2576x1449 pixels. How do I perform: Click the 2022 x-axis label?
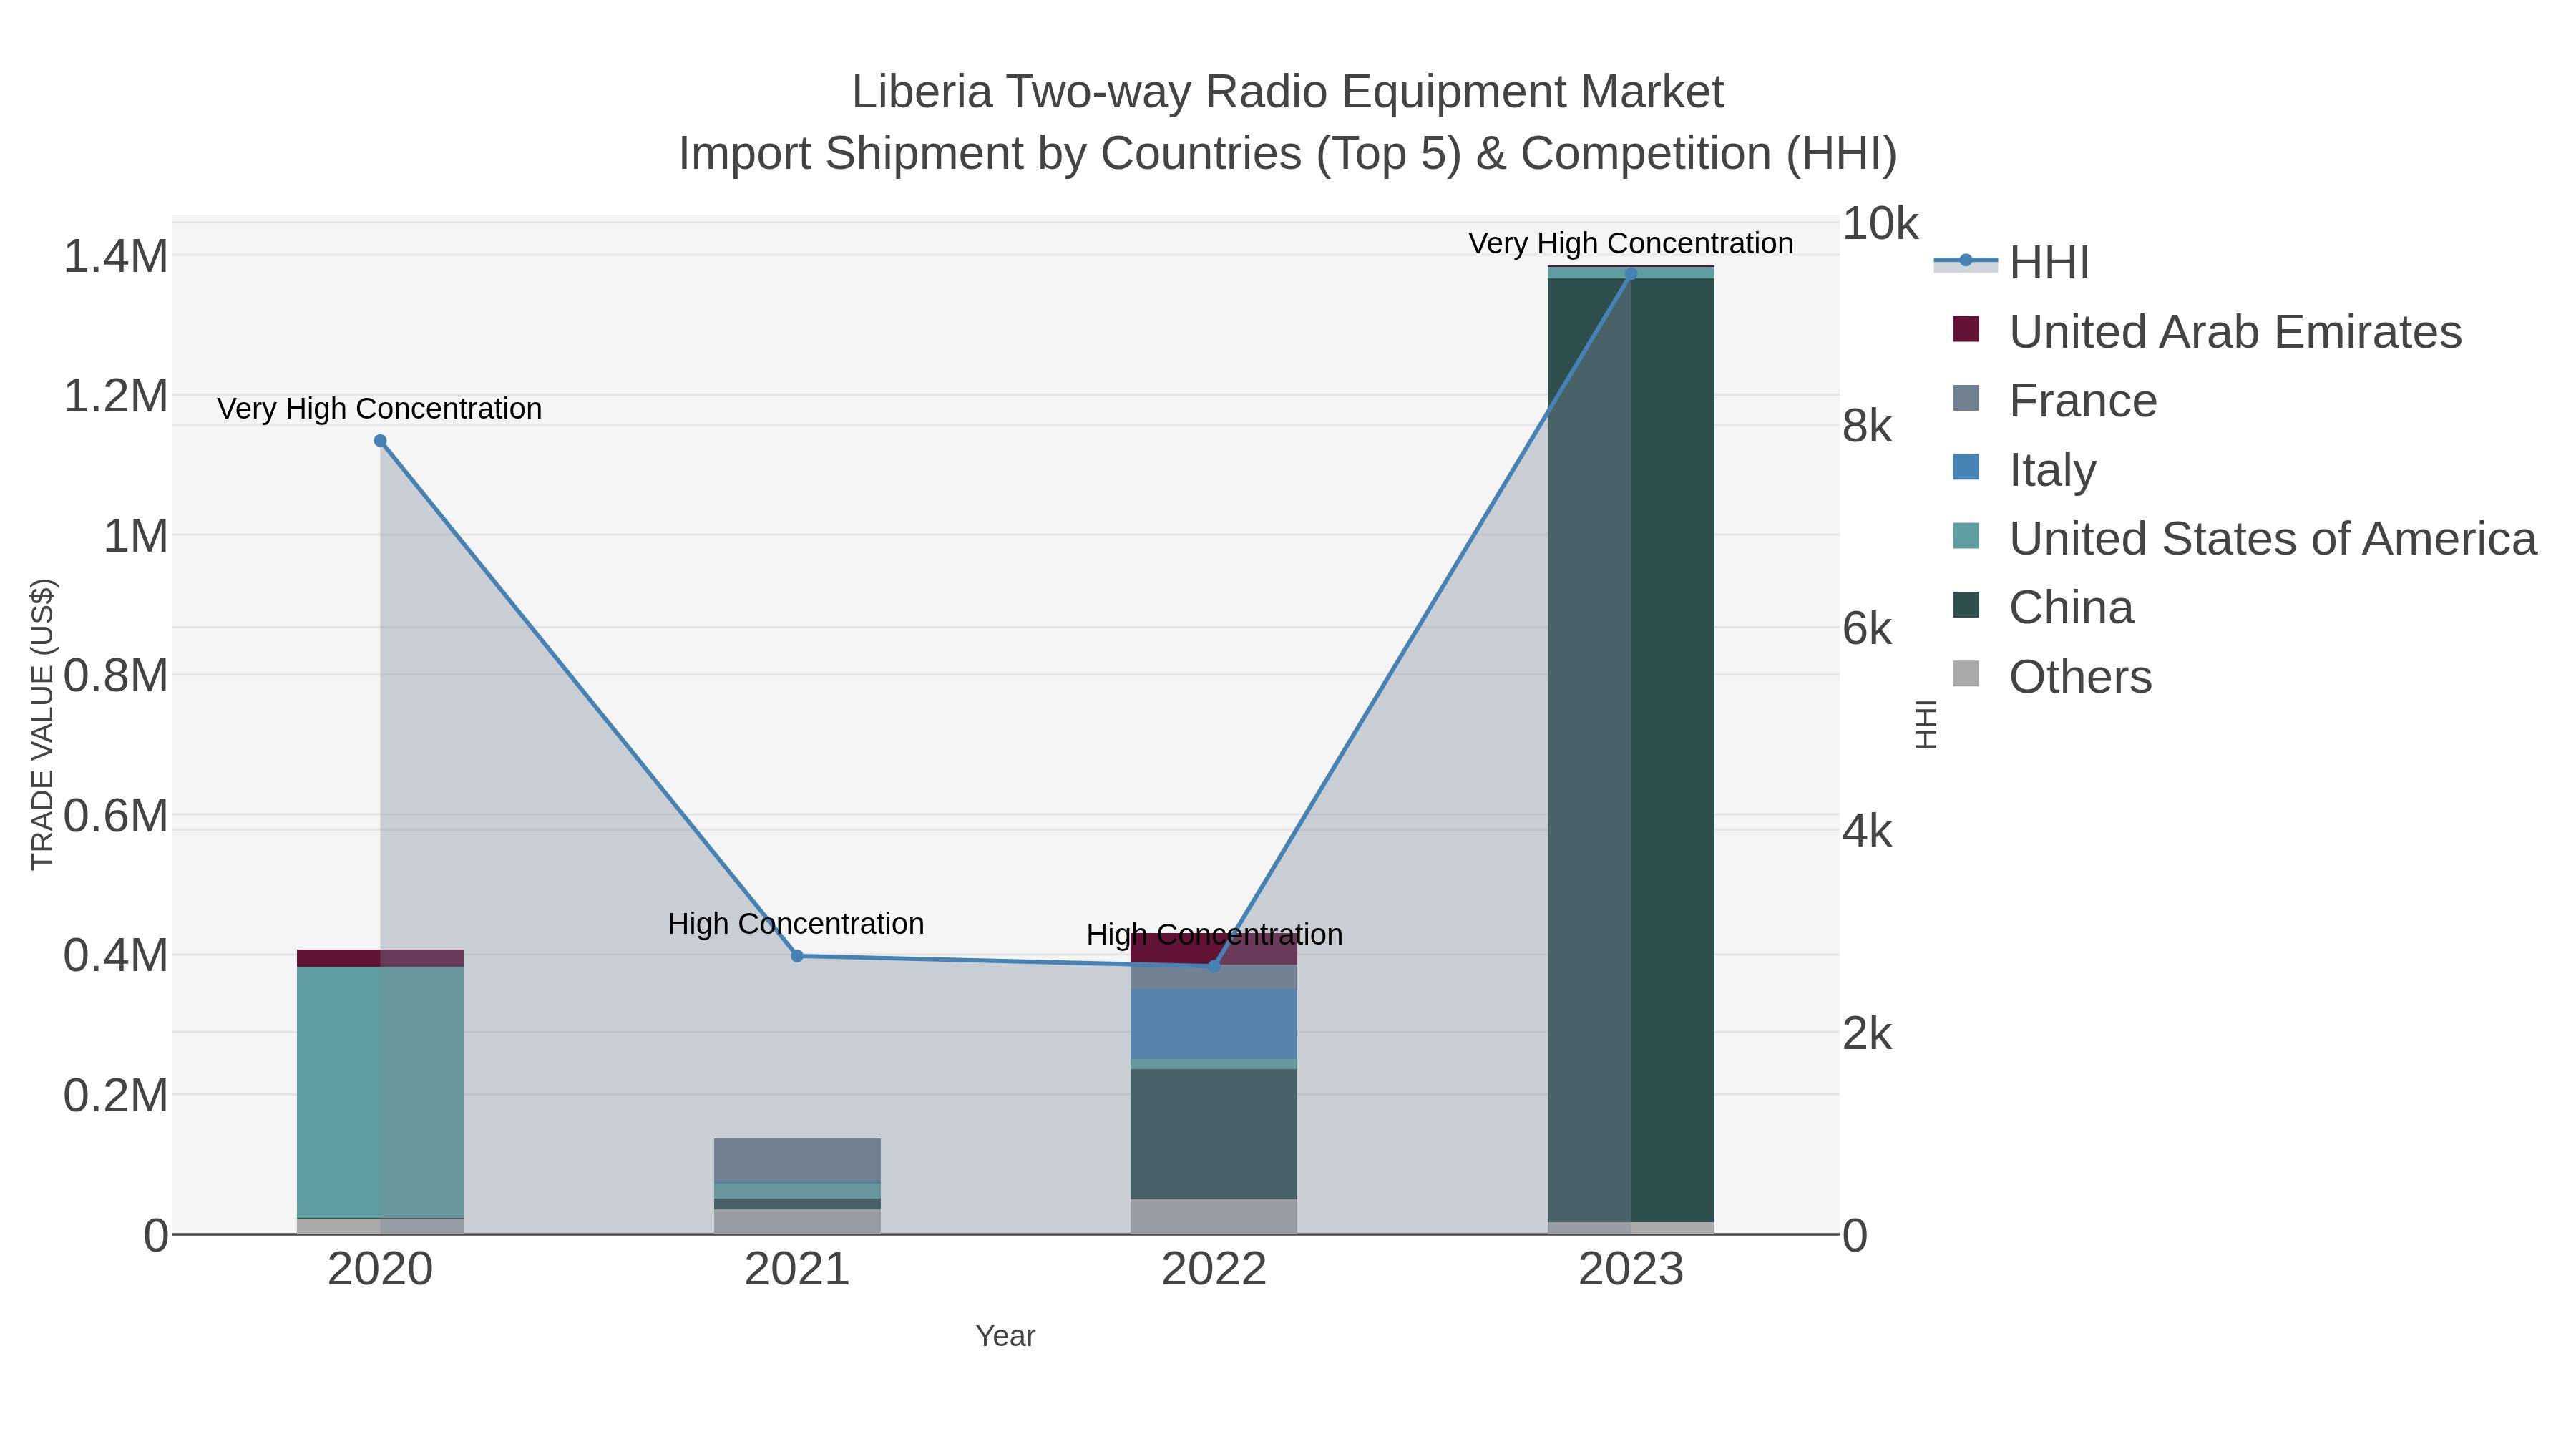click(1214, 1270)
